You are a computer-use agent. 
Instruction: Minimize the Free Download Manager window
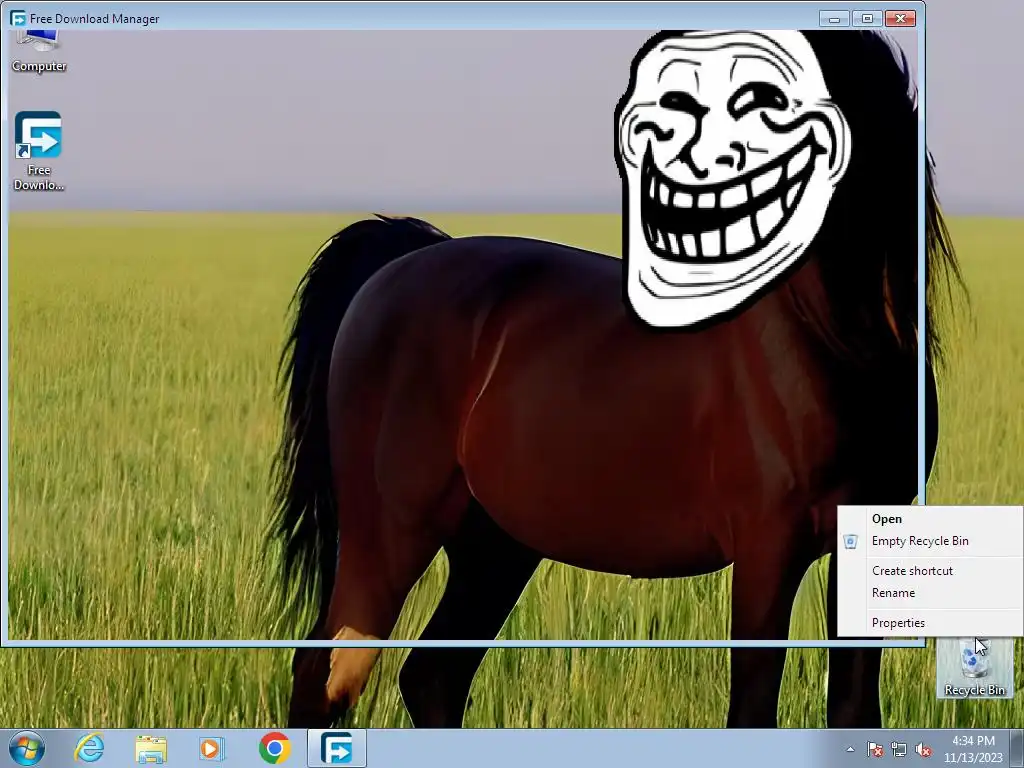[x=834, y=18]
